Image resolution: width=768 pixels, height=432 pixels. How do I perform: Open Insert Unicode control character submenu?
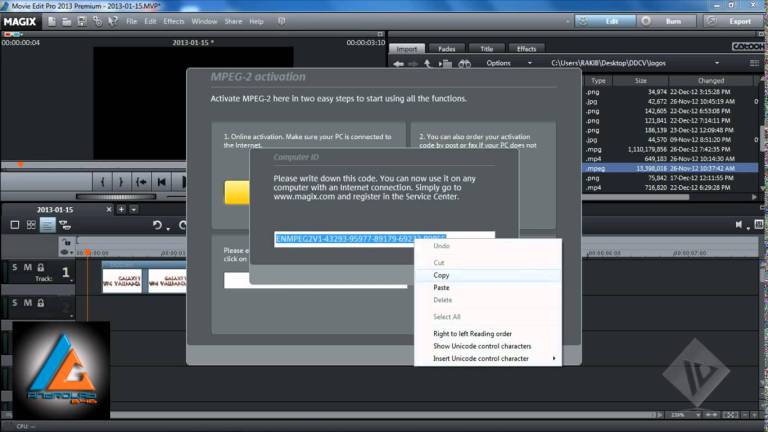(488, 359)
